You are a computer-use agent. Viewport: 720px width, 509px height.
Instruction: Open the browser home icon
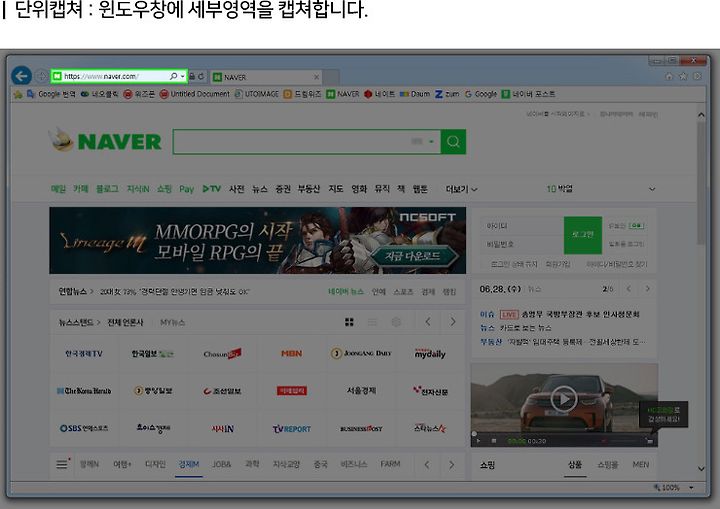669,76
